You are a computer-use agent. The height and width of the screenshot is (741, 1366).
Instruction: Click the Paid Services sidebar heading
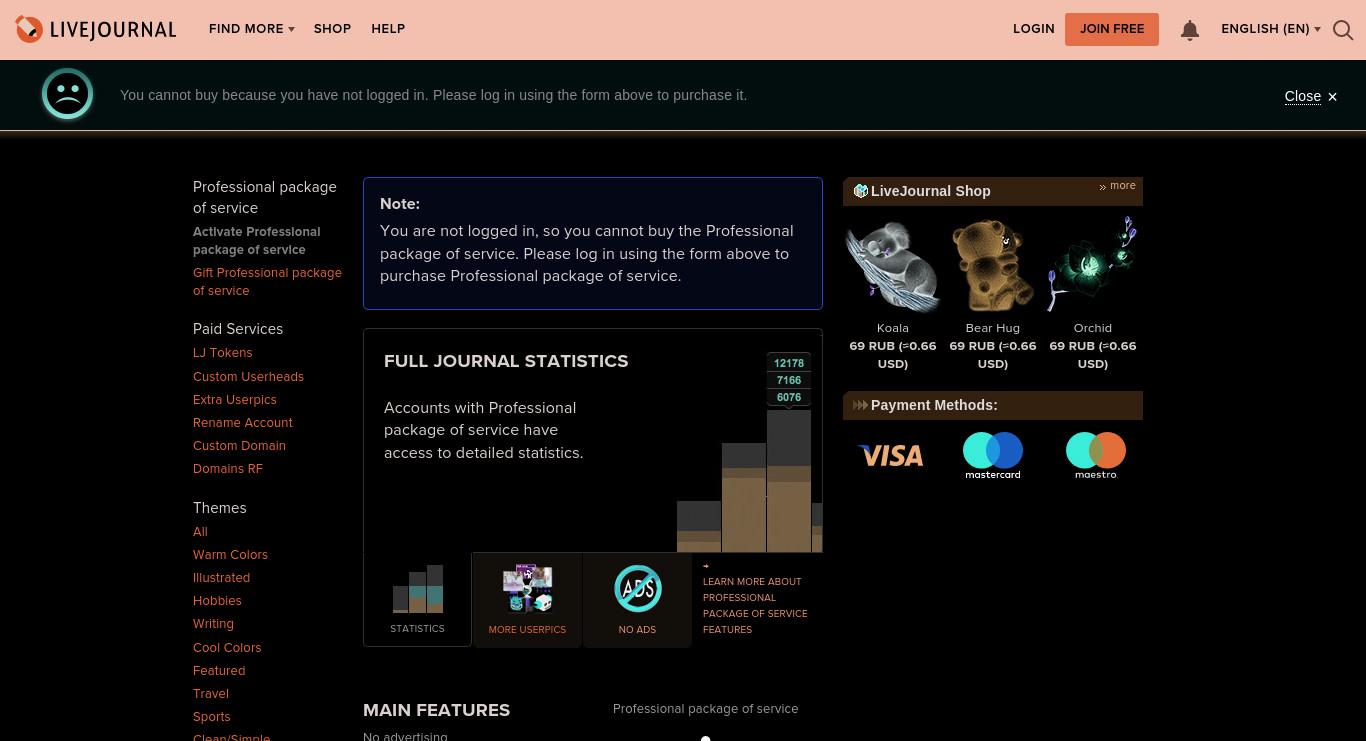click(x=238, y=329)
